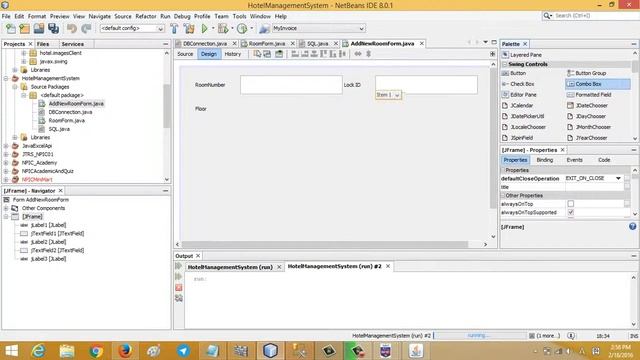Run the project with green play icon

coord(204,28)
